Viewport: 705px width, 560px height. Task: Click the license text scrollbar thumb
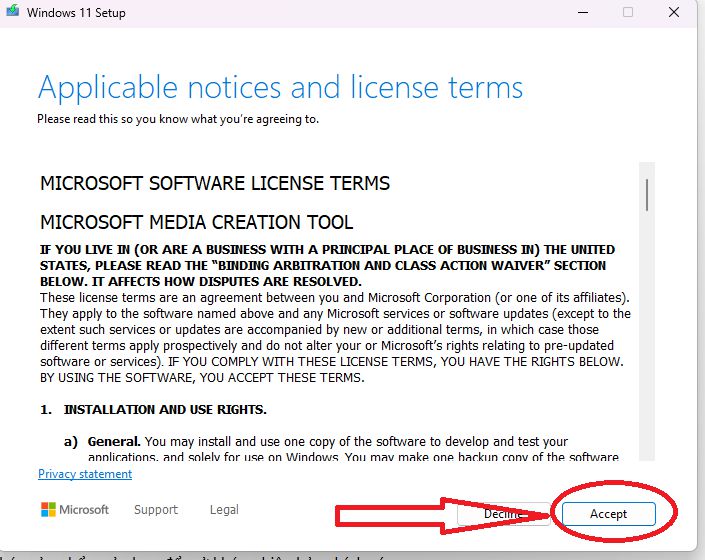click(x=647, y=194)
